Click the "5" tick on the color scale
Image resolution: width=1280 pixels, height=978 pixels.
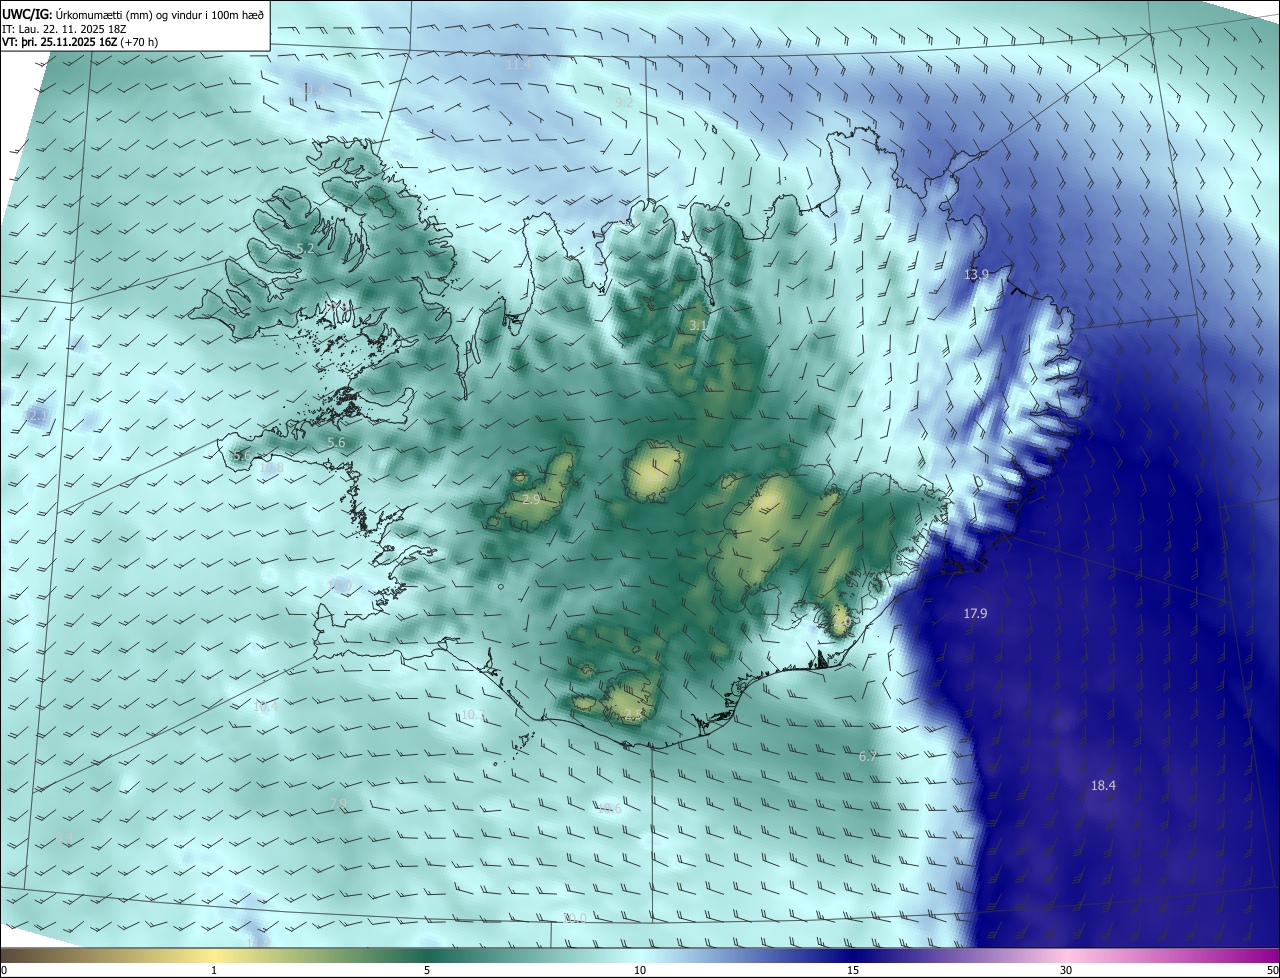(427, 970)
